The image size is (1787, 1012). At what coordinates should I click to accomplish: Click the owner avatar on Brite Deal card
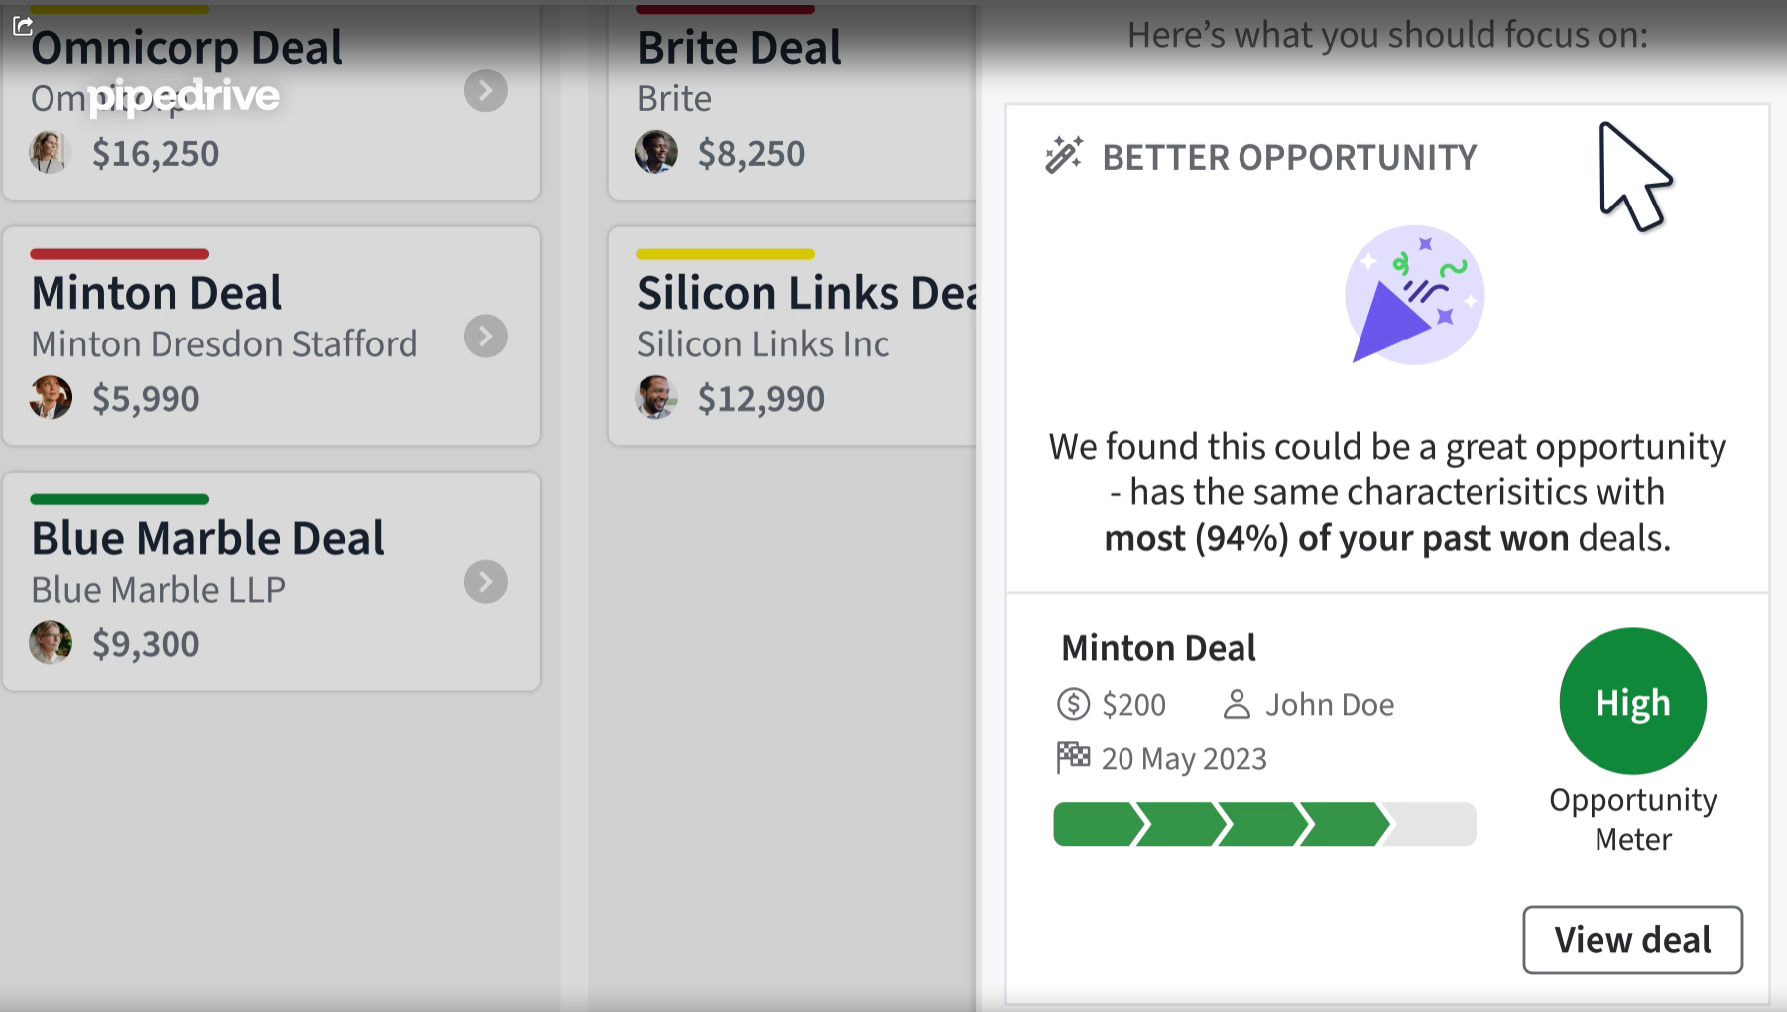coord(656,153)
